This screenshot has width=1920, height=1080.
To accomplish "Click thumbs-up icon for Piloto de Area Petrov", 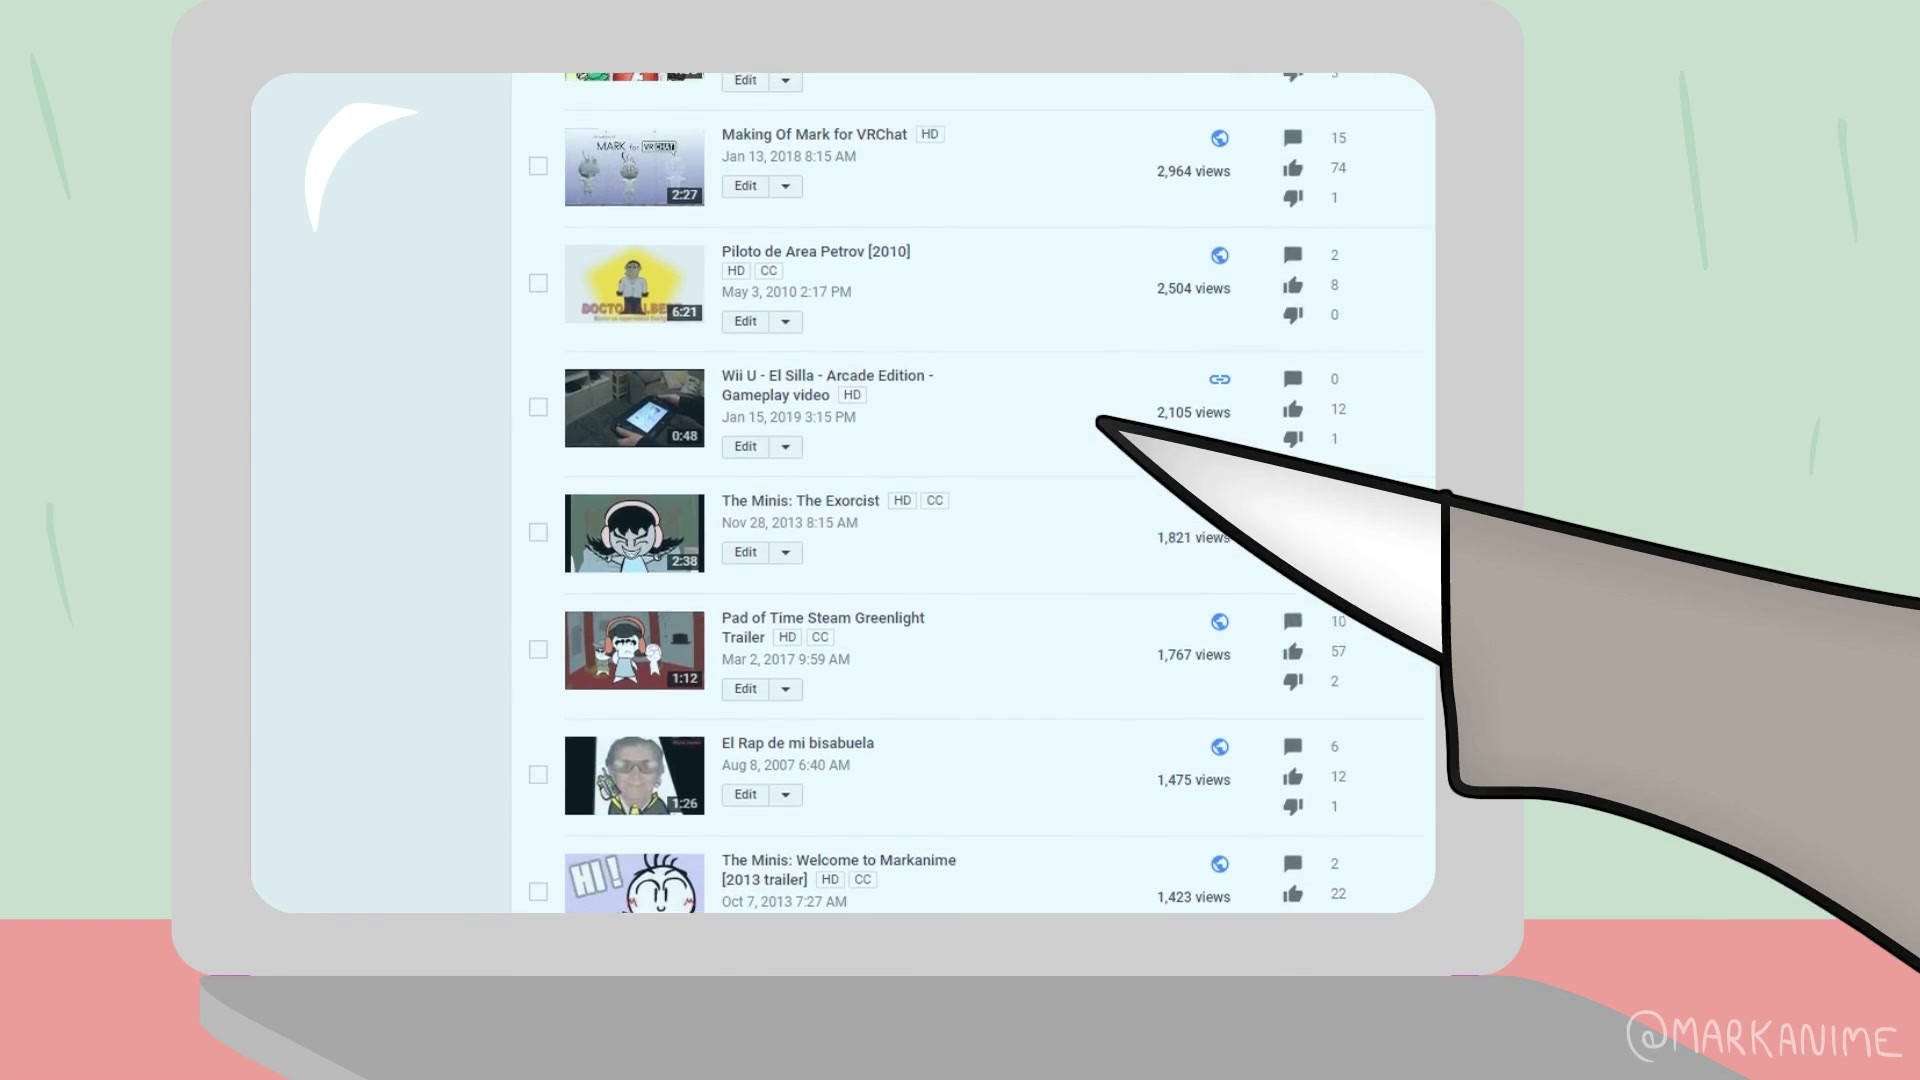I will (1292, 285).
